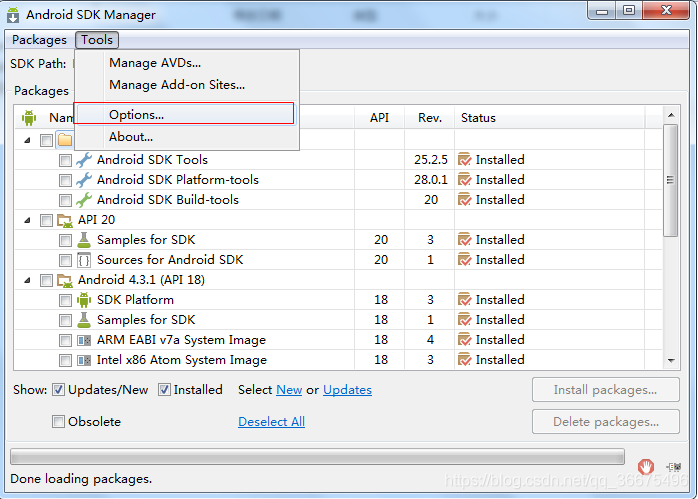
Task: Click the braces icon for Sources for Android SDK
Action: (84, 260)
